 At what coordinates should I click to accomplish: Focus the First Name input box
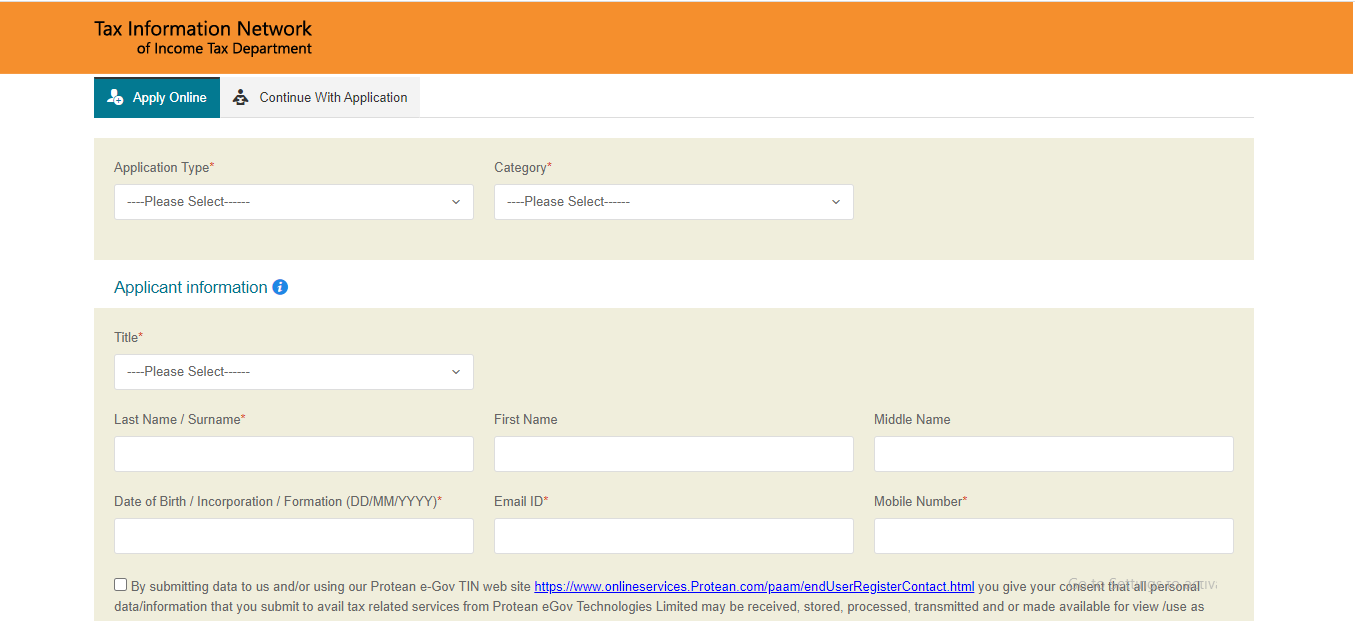(673, 454)
